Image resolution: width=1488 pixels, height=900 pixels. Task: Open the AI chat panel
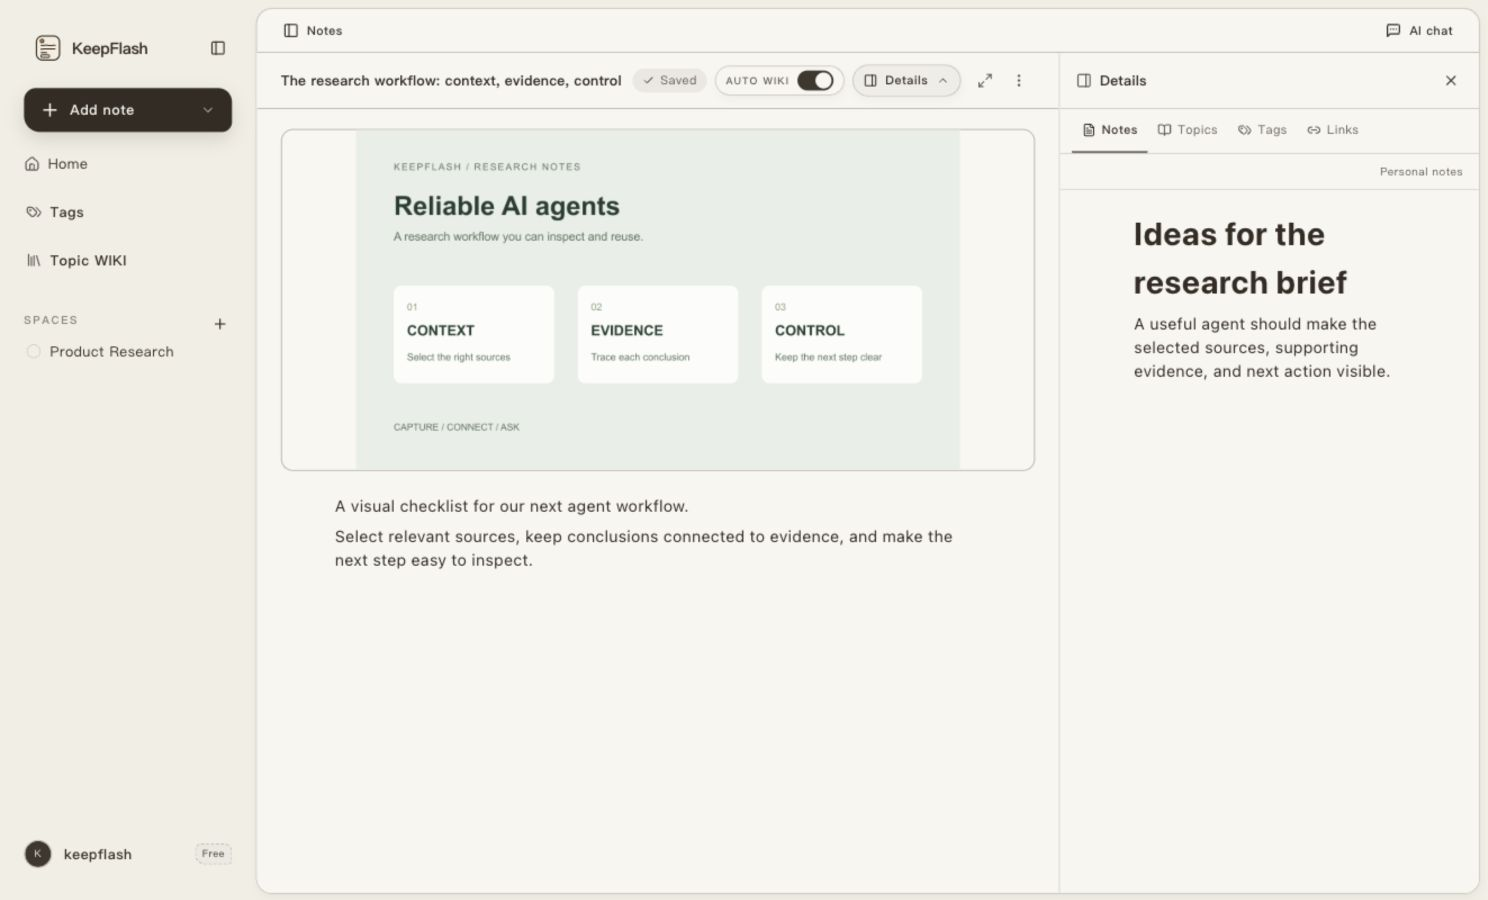[1419, 31]
